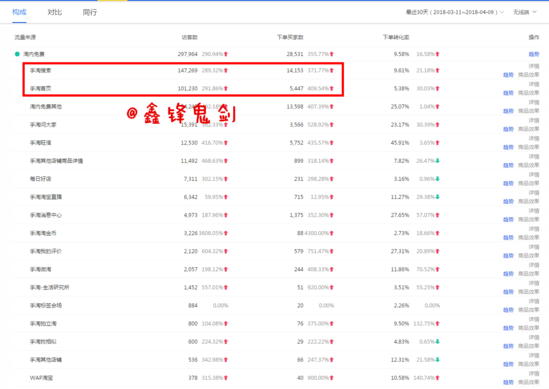The height and width of the screenshot is (389, 549).
Task: Open 趋势 for the 1,452 visitors row
Action: click(x=508, y=292)
